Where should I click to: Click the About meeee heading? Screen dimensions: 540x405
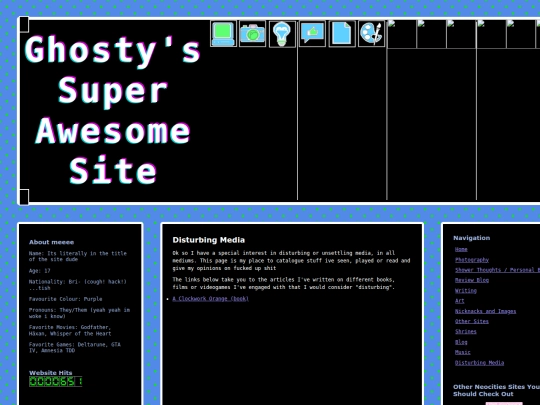(52, 242)
